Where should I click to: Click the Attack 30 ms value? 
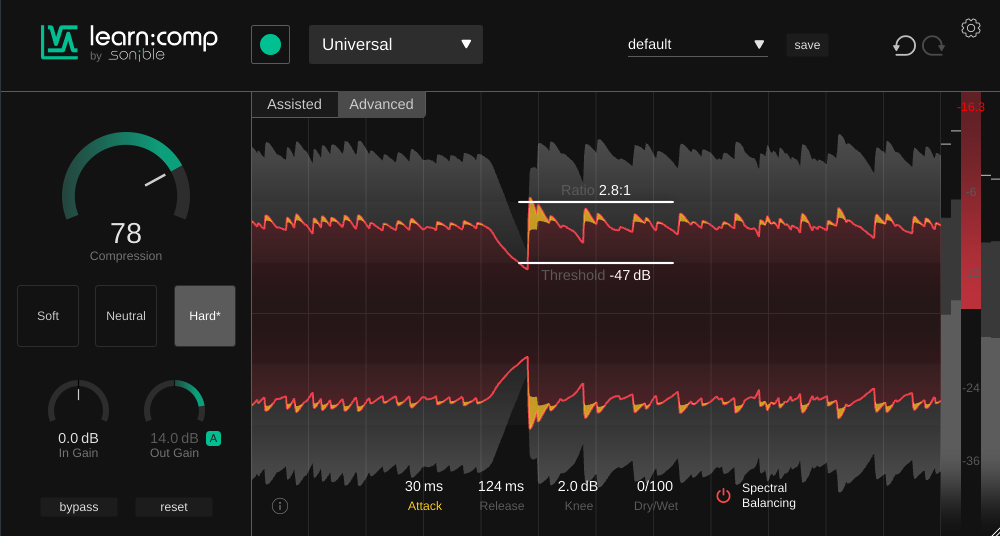[424, 487]
